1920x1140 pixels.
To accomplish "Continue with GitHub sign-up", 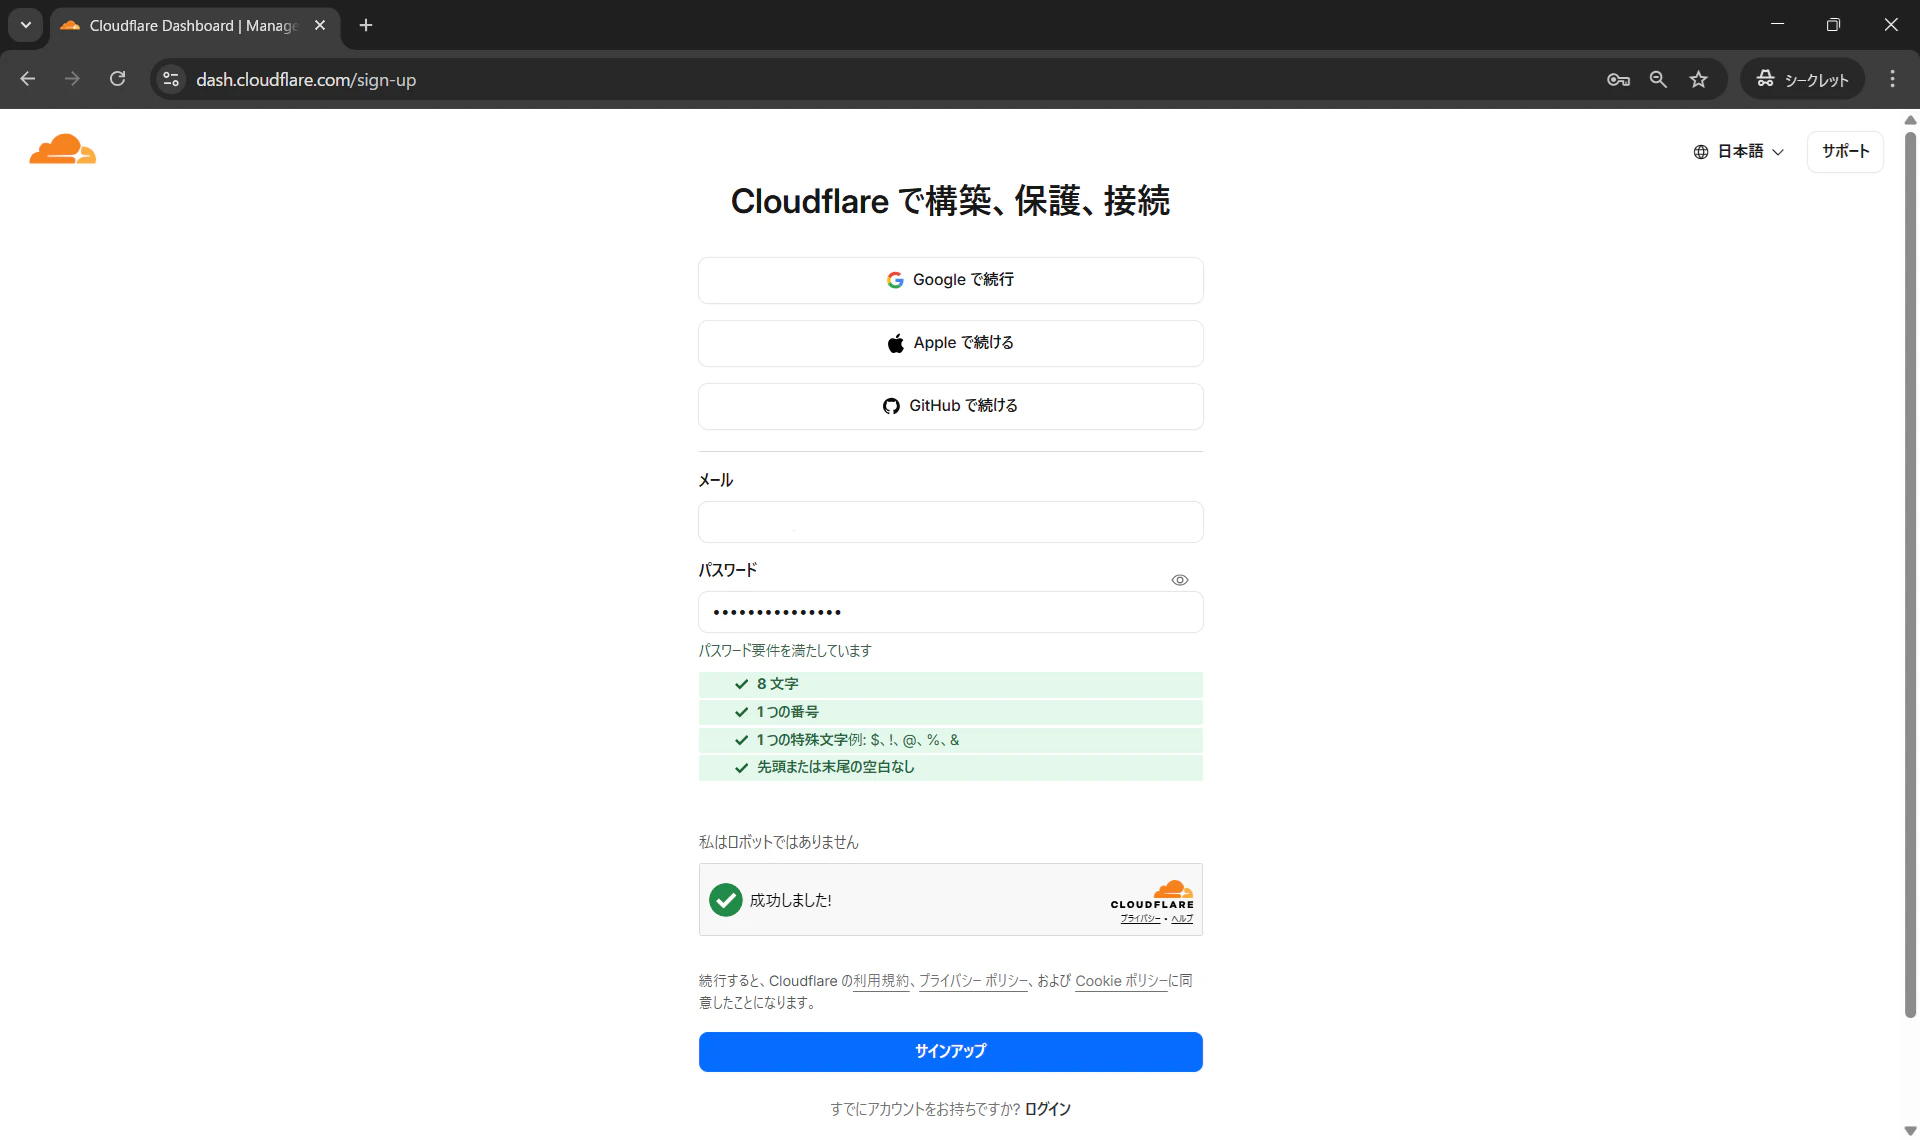I will coord(950,406).
